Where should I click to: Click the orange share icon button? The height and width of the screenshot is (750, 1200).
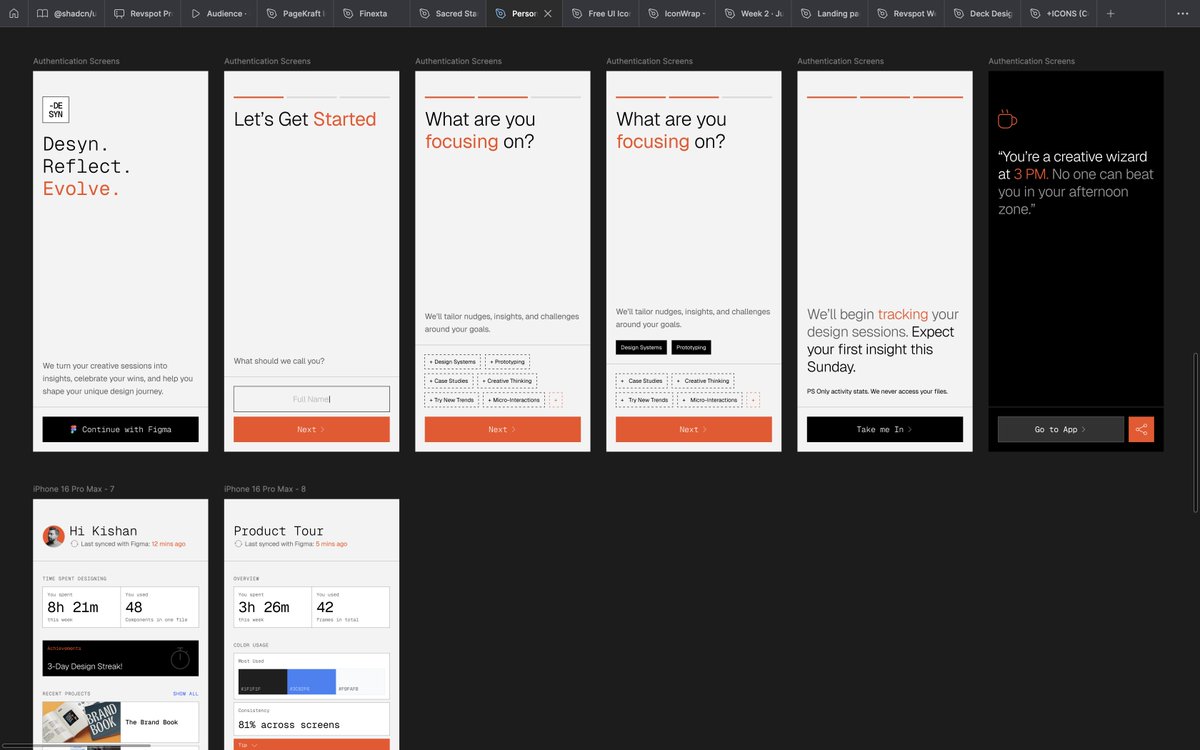tap(1141, 429)
